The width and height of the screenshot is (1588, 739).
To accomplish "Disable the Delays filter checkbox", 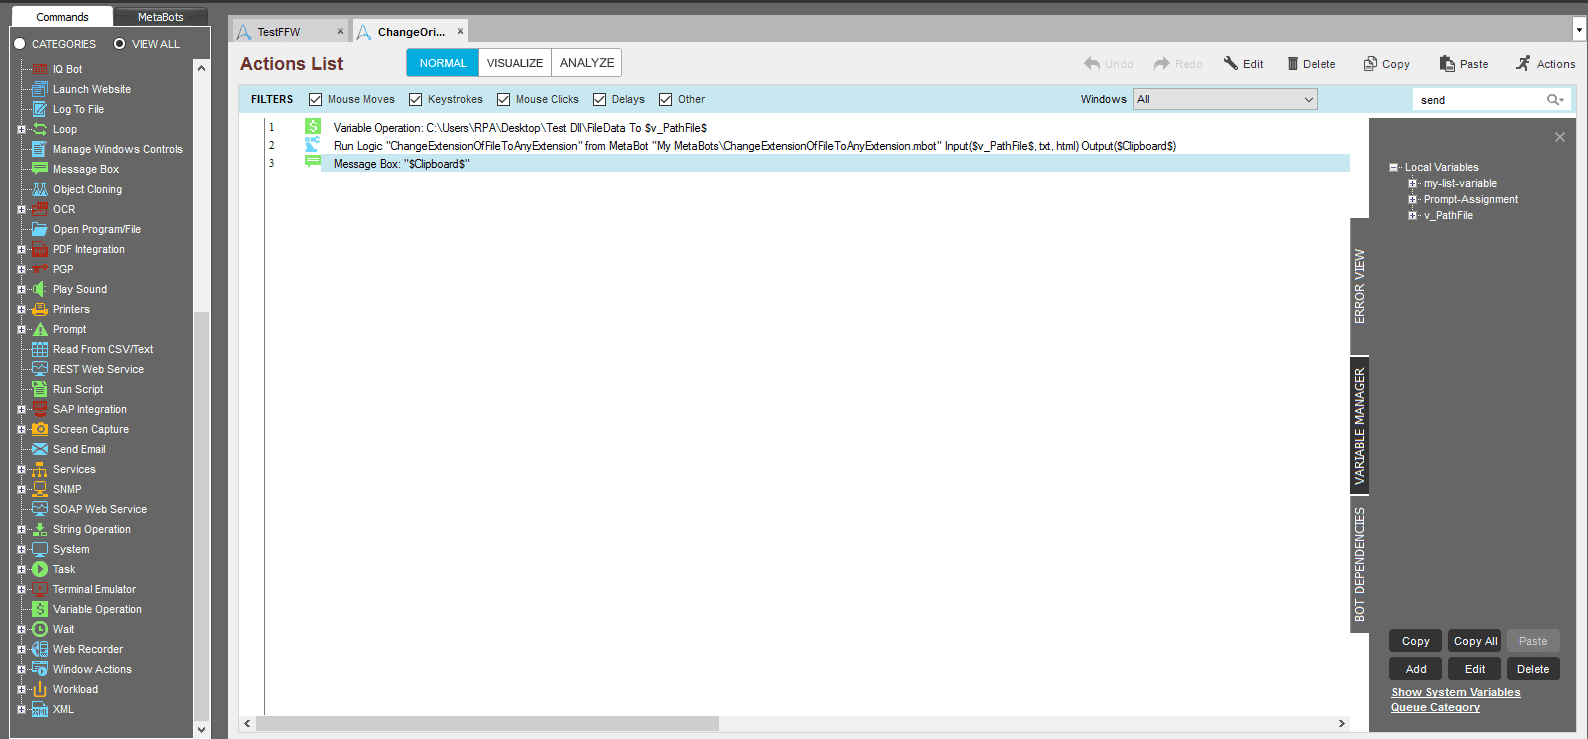I will pyautogui.click(x=600, y=99).
